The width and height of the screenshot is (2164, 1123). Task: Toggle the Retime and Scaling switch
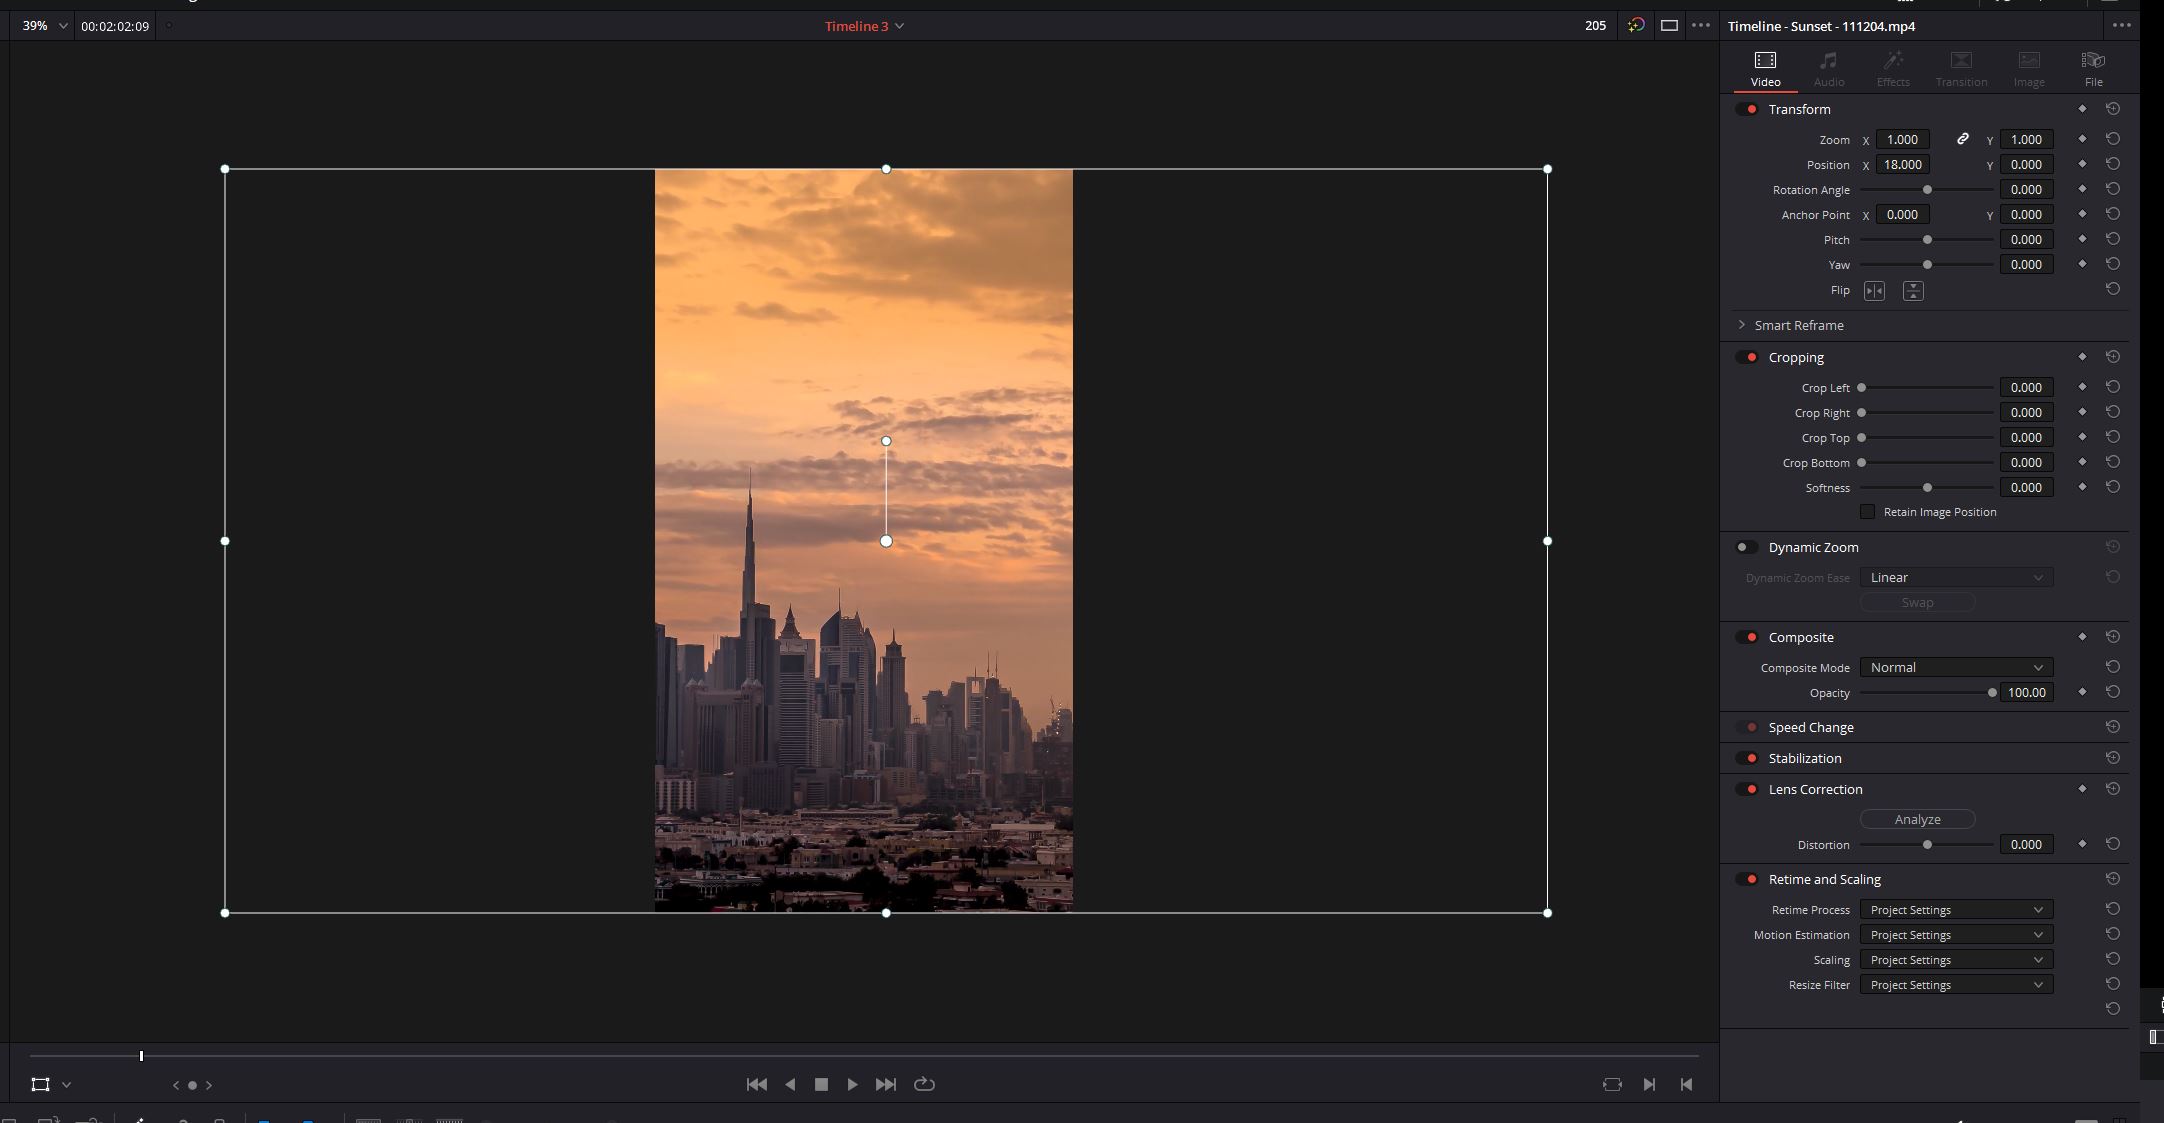coord(1747,879)
